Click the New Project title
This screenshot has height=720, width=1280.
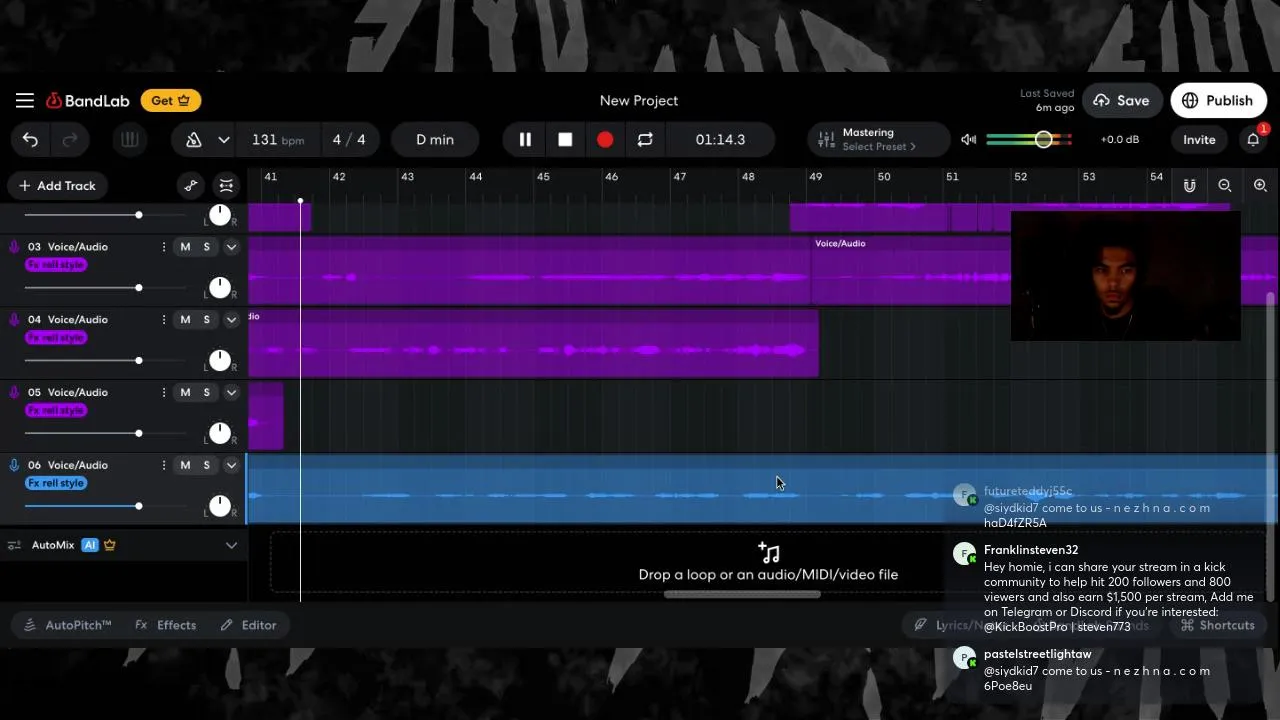(x=639, y=100)
